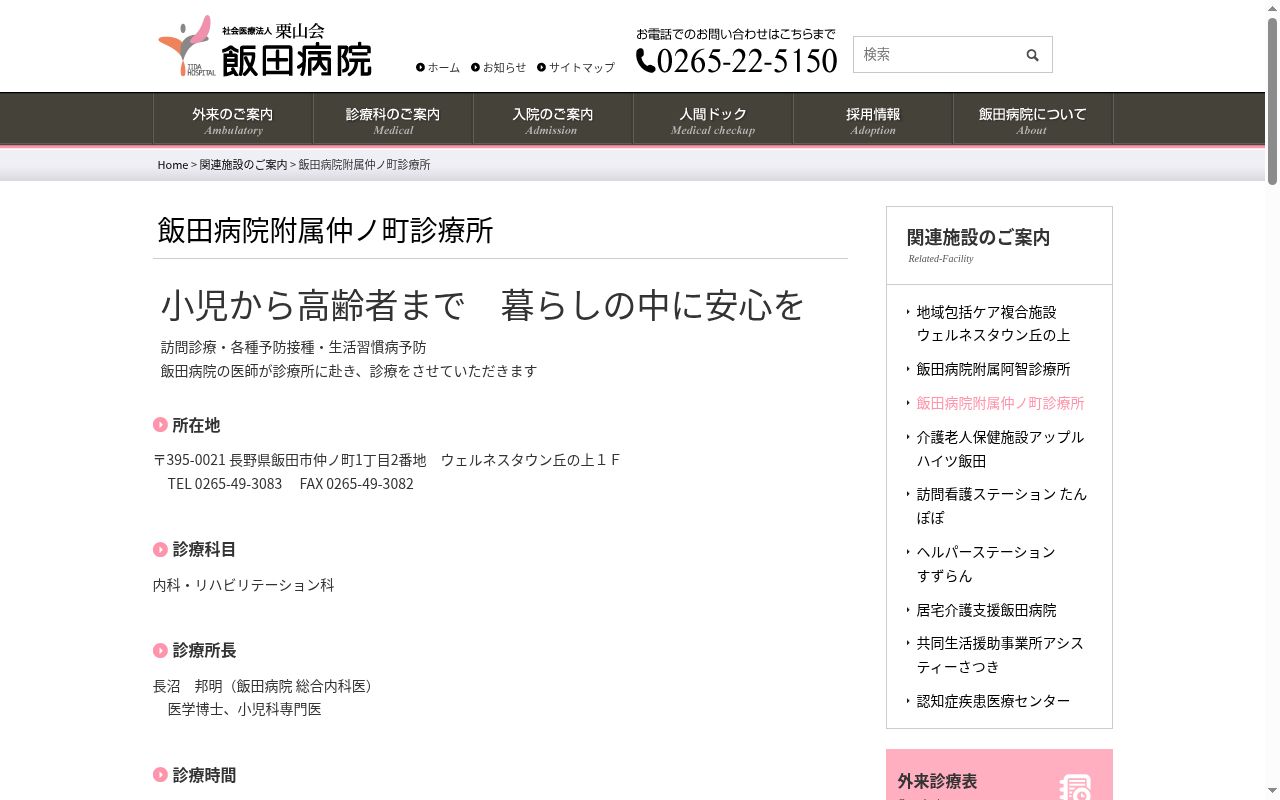Viewport: 1280px width, 800px height.
Task: Click the TEL 0265-49-3083 text
Action: (225, 484)
